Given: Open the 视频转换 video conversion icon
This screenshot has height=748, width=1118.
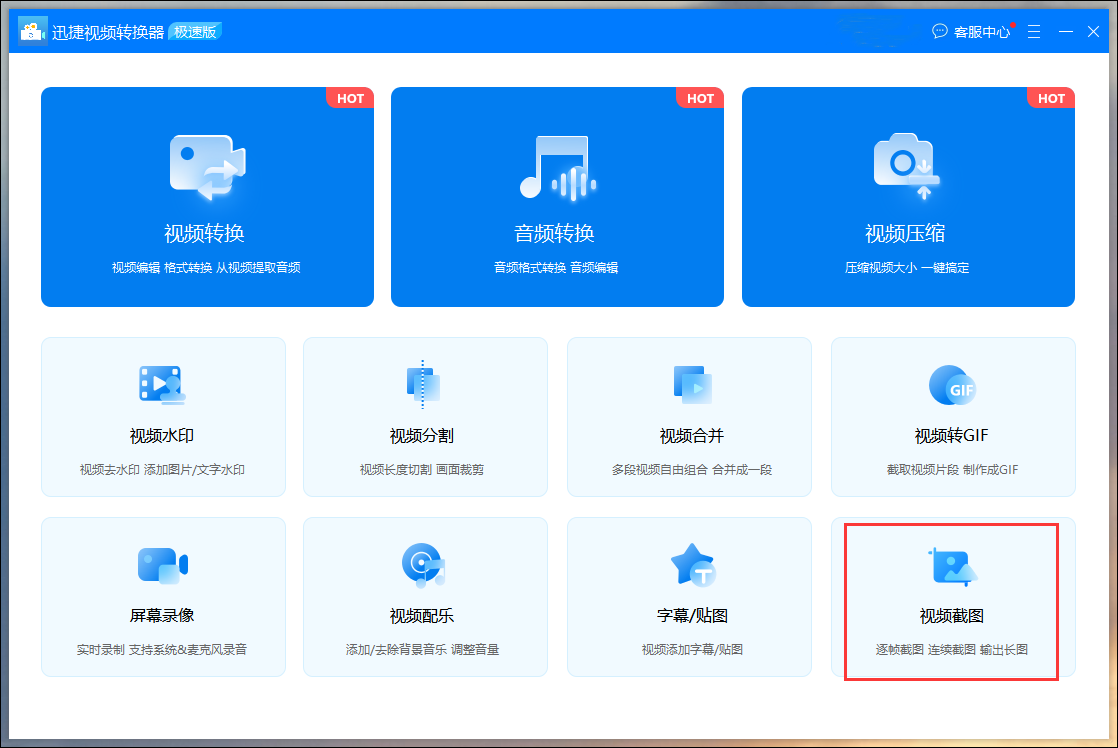Looking at the screenshot, I should point(207,168).
